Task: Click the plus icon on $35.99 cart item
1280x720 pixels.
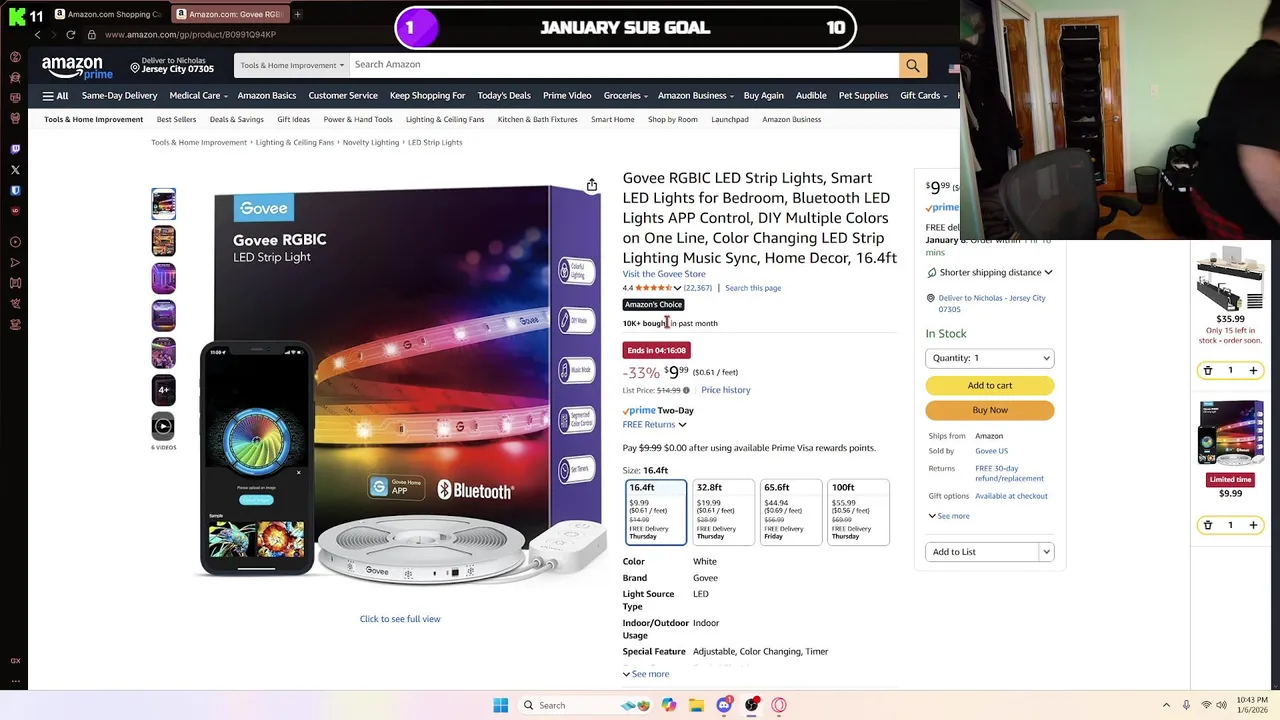Action: pos(1253,371)
